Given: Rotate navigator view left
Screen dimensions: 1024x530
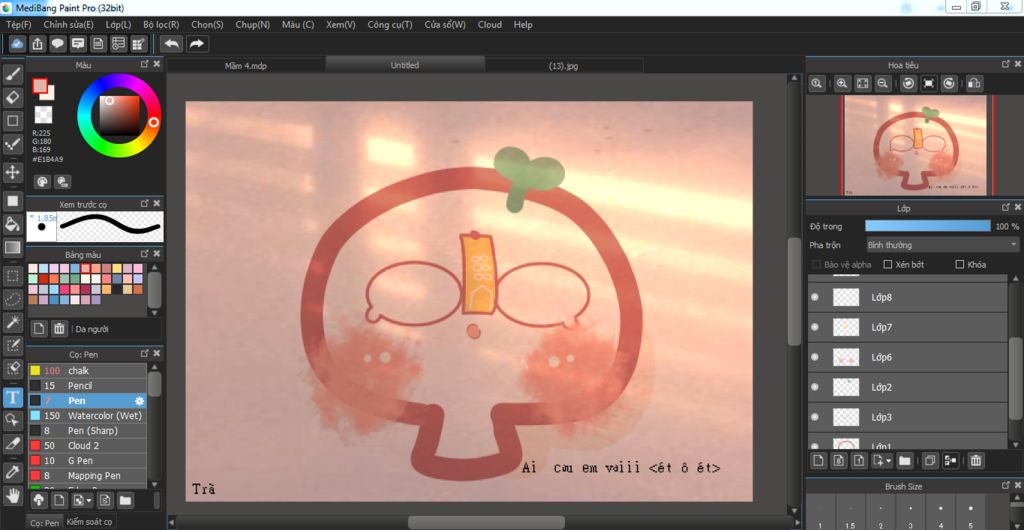Looking at the screenshot, I should 908,84.
